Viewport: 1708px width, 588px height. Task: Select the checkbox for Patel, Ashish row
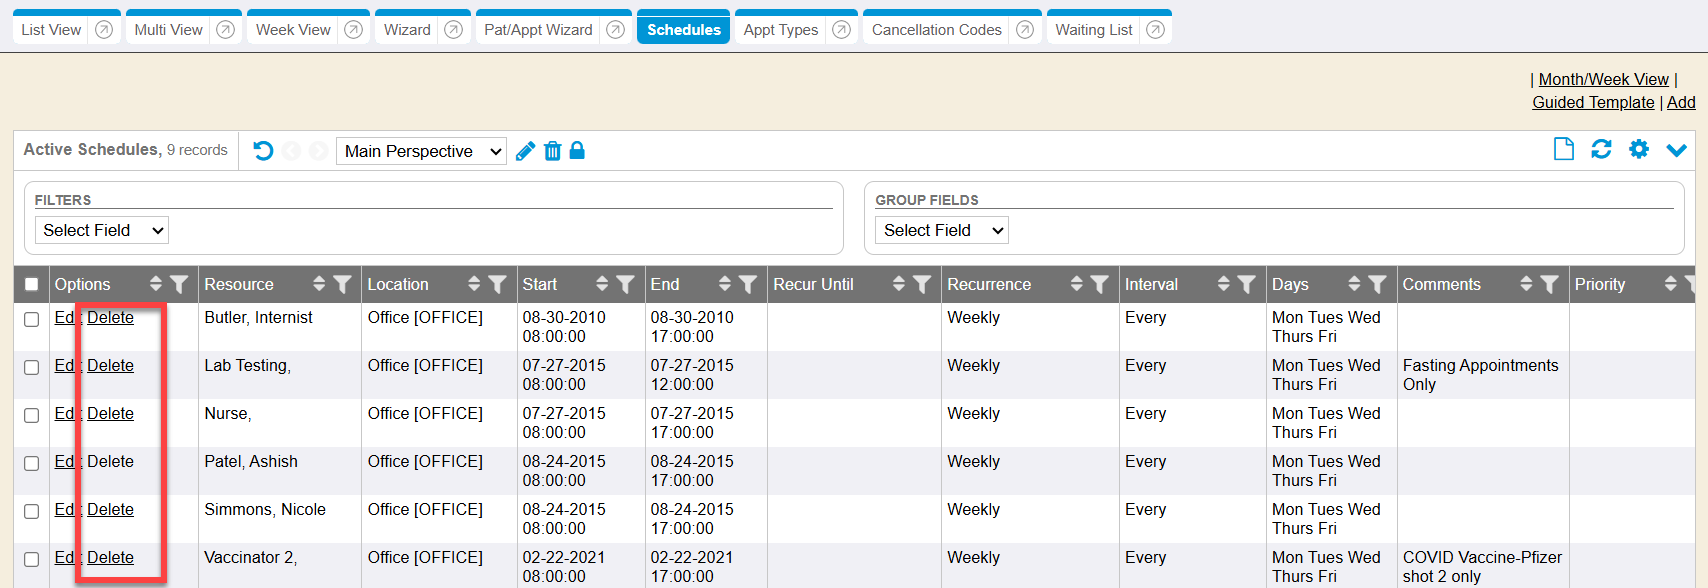(32, 463)
